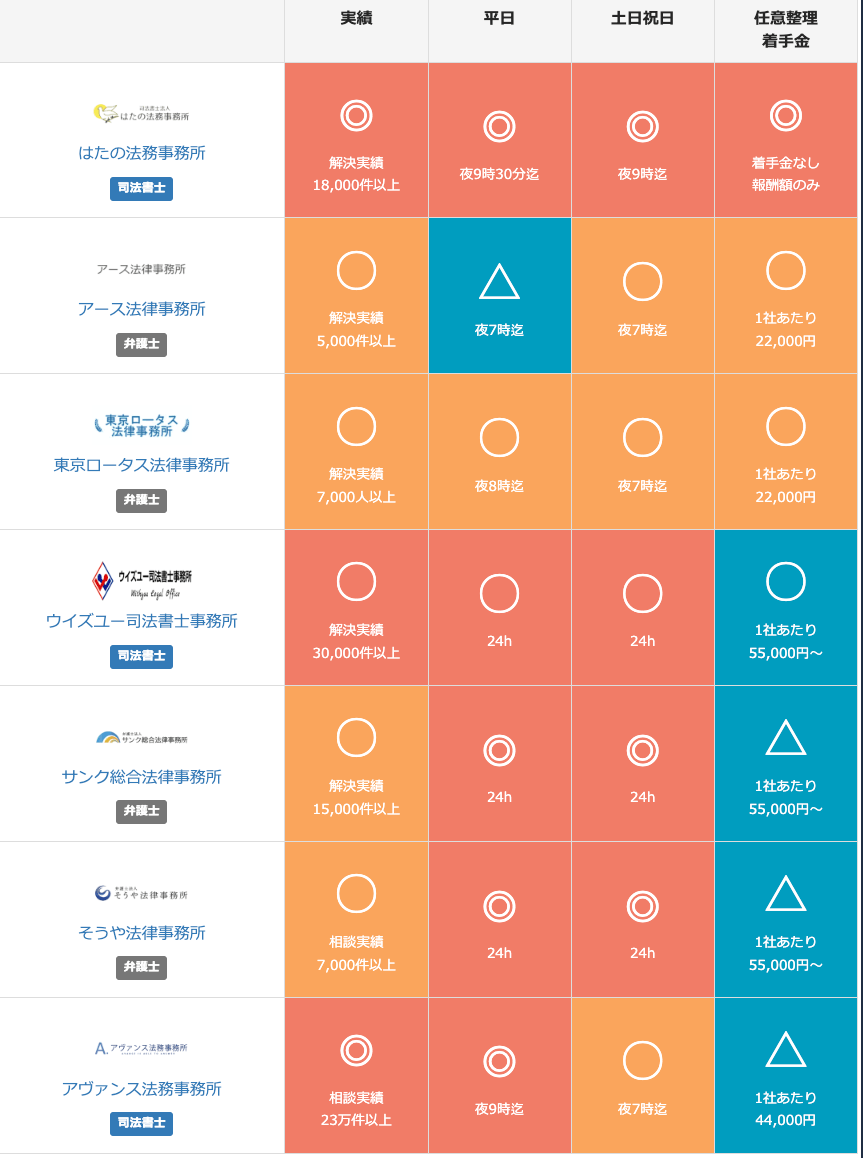Click the 任意整理 着手金 column header
The image size is (865, 1158).
coord(785,30)
